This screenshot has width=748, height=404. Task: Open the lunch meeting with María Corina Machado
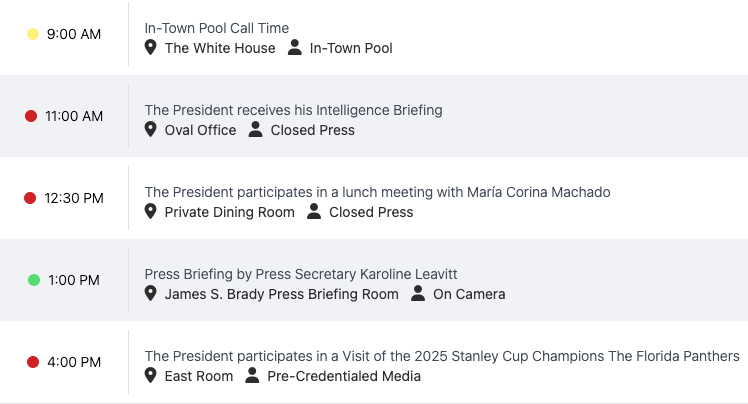[377, 192]
